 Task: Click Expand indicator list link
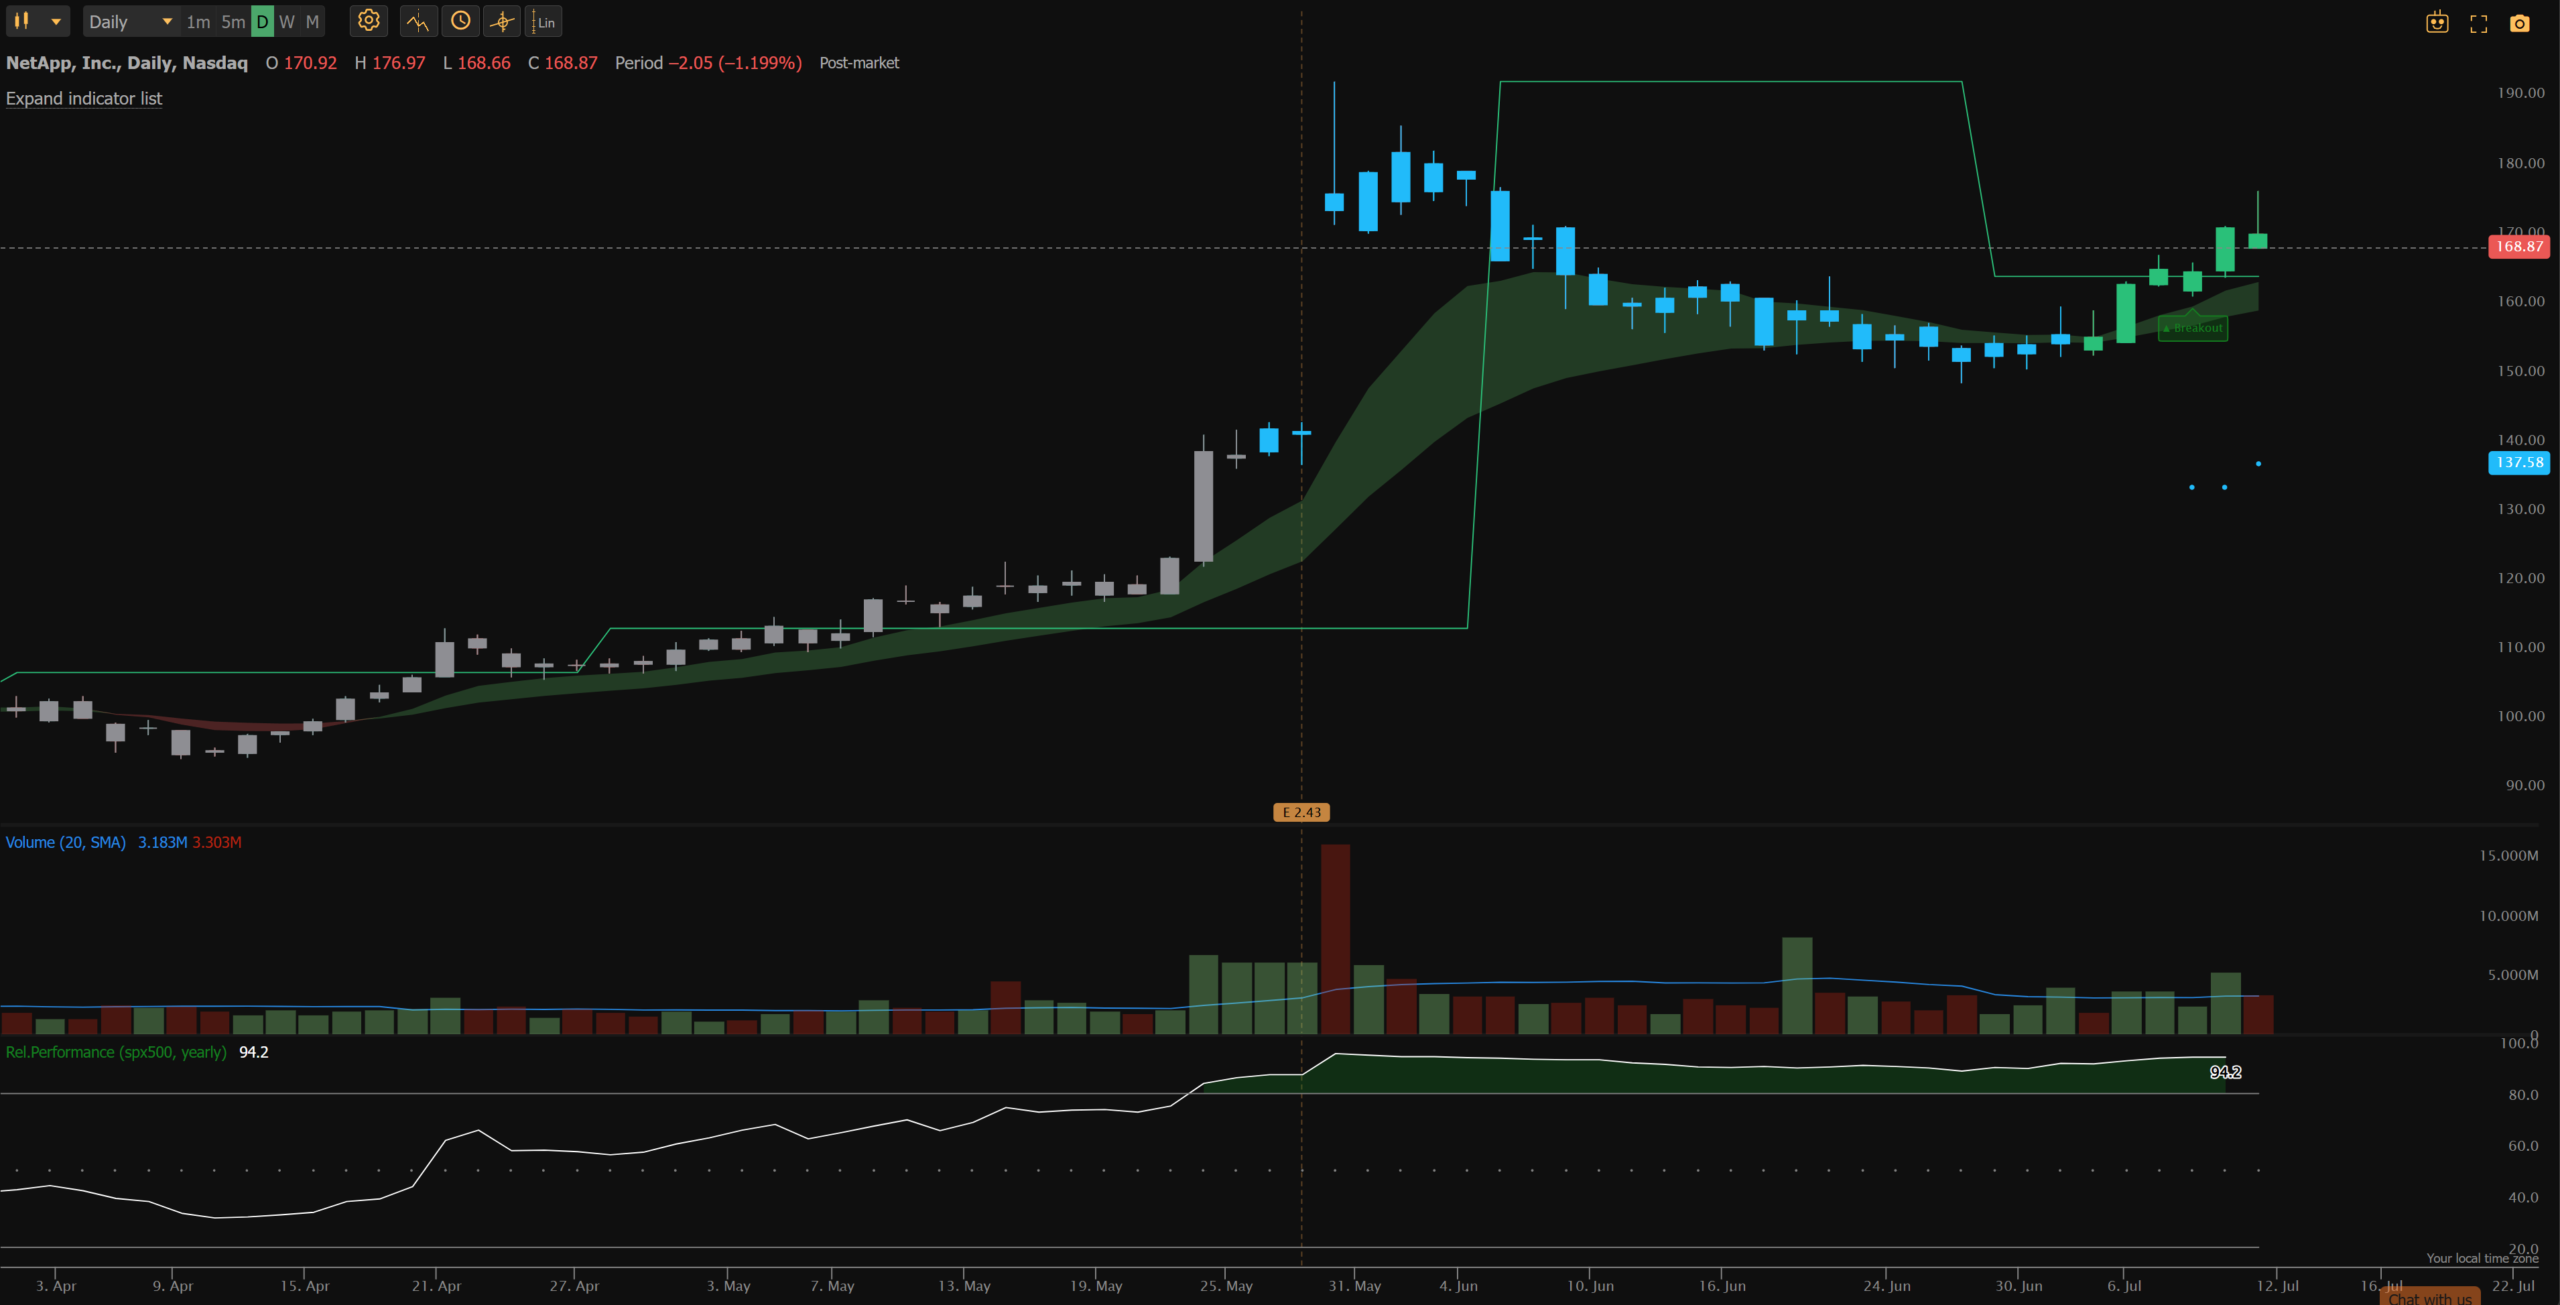(x=84, y=98)
